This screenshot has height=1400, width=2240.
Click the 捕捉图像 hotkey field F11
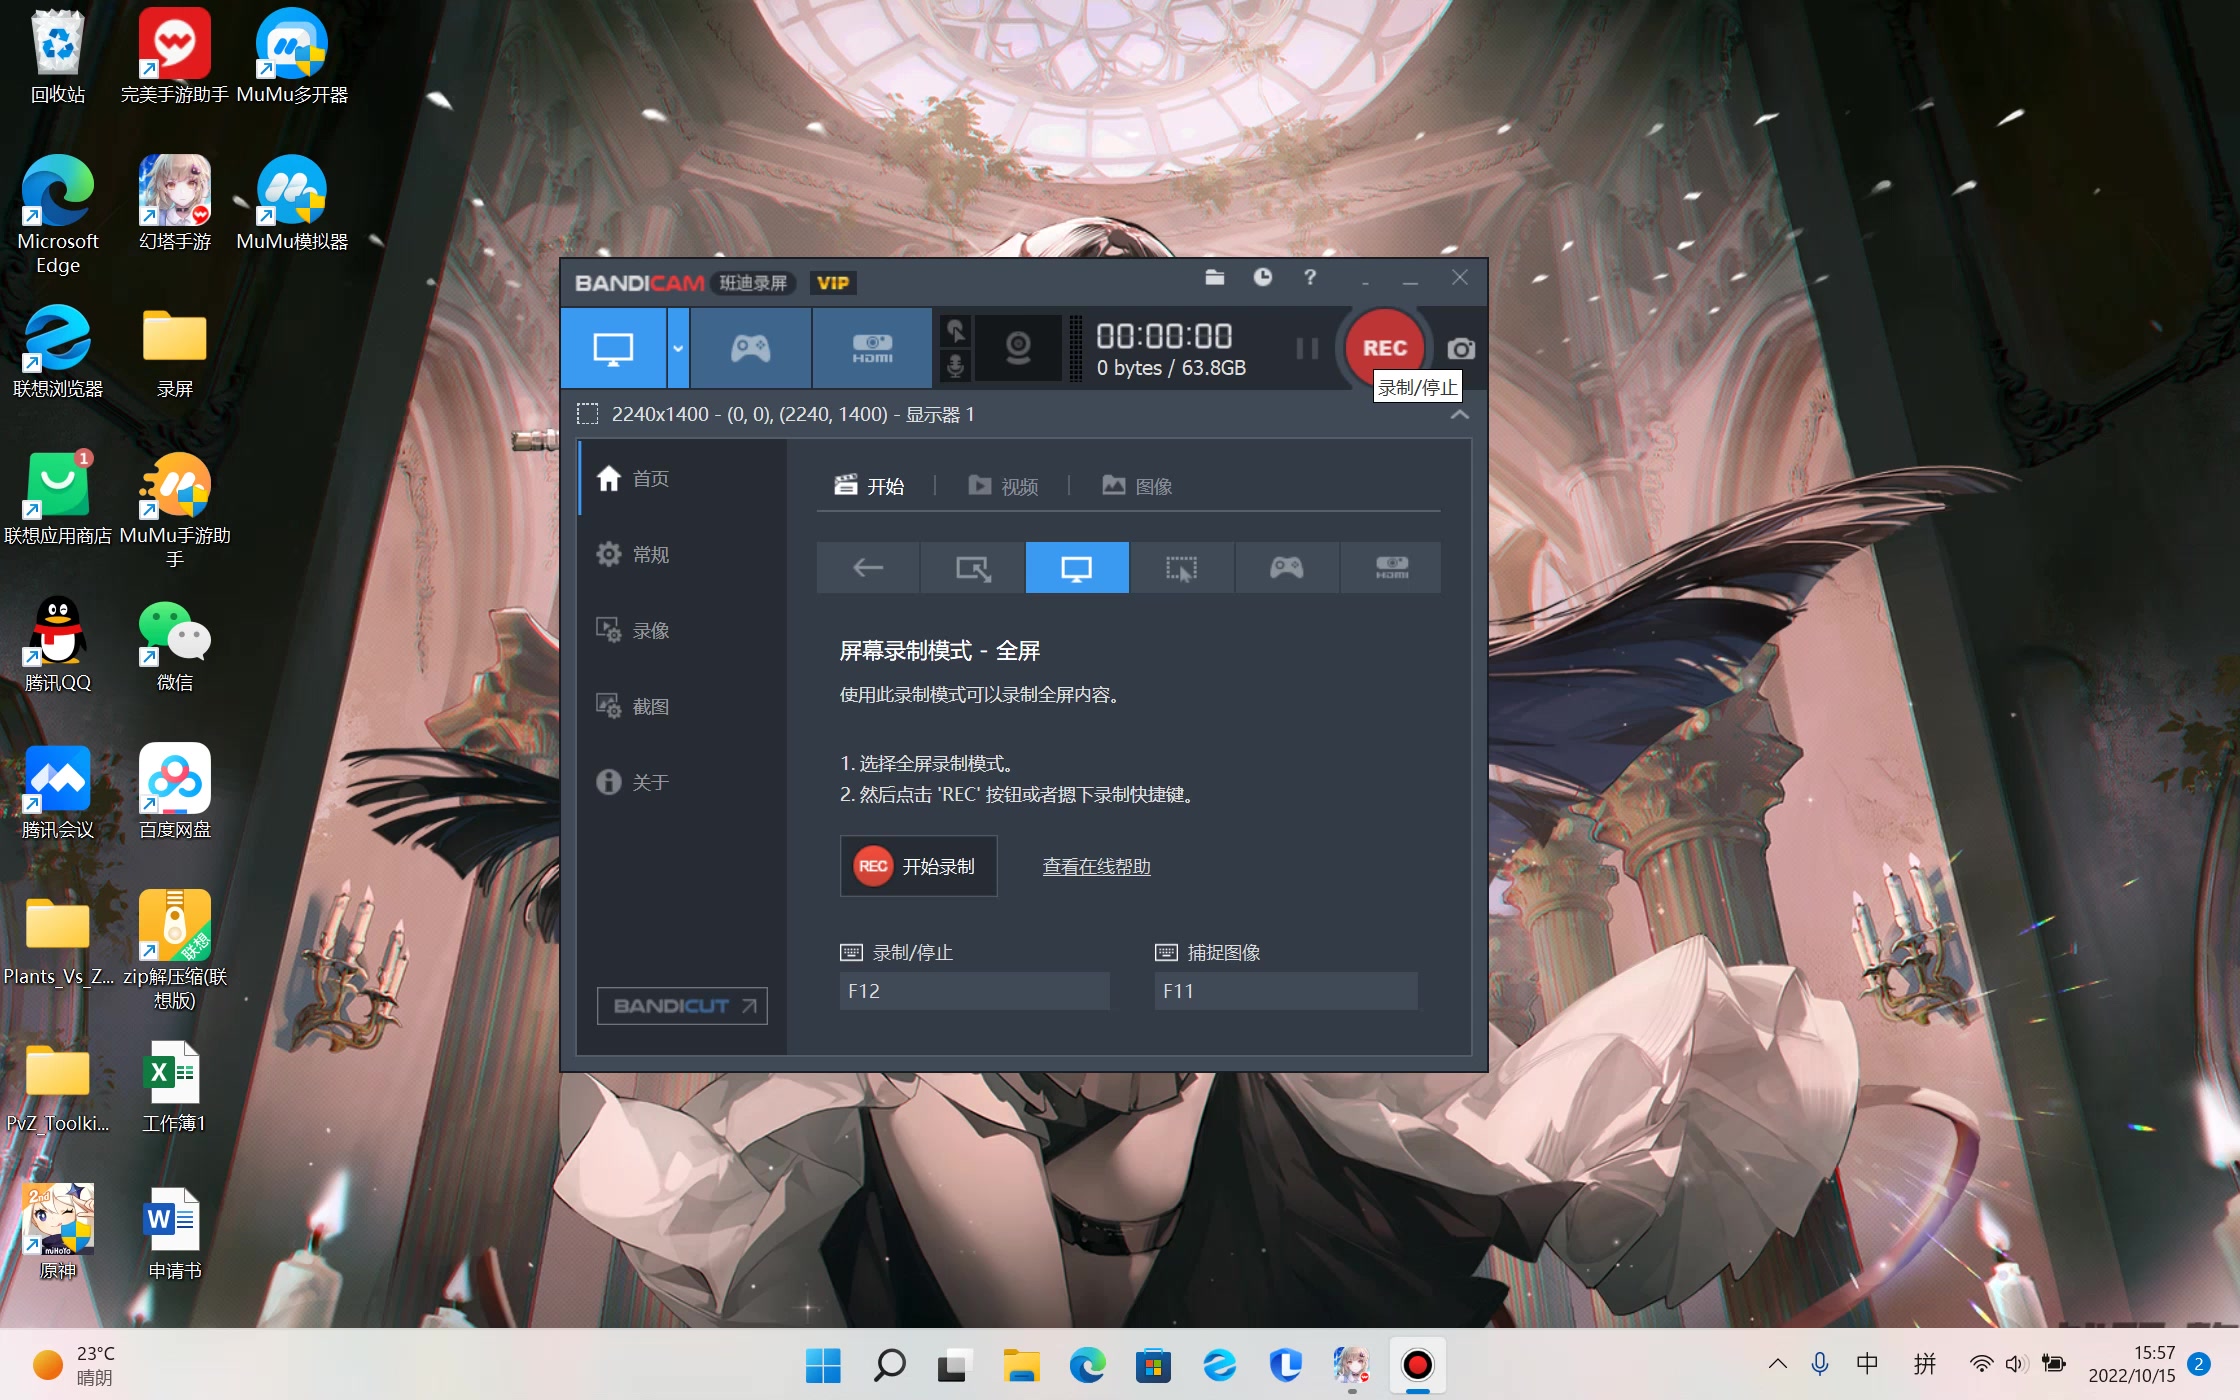pos(1286,991)
